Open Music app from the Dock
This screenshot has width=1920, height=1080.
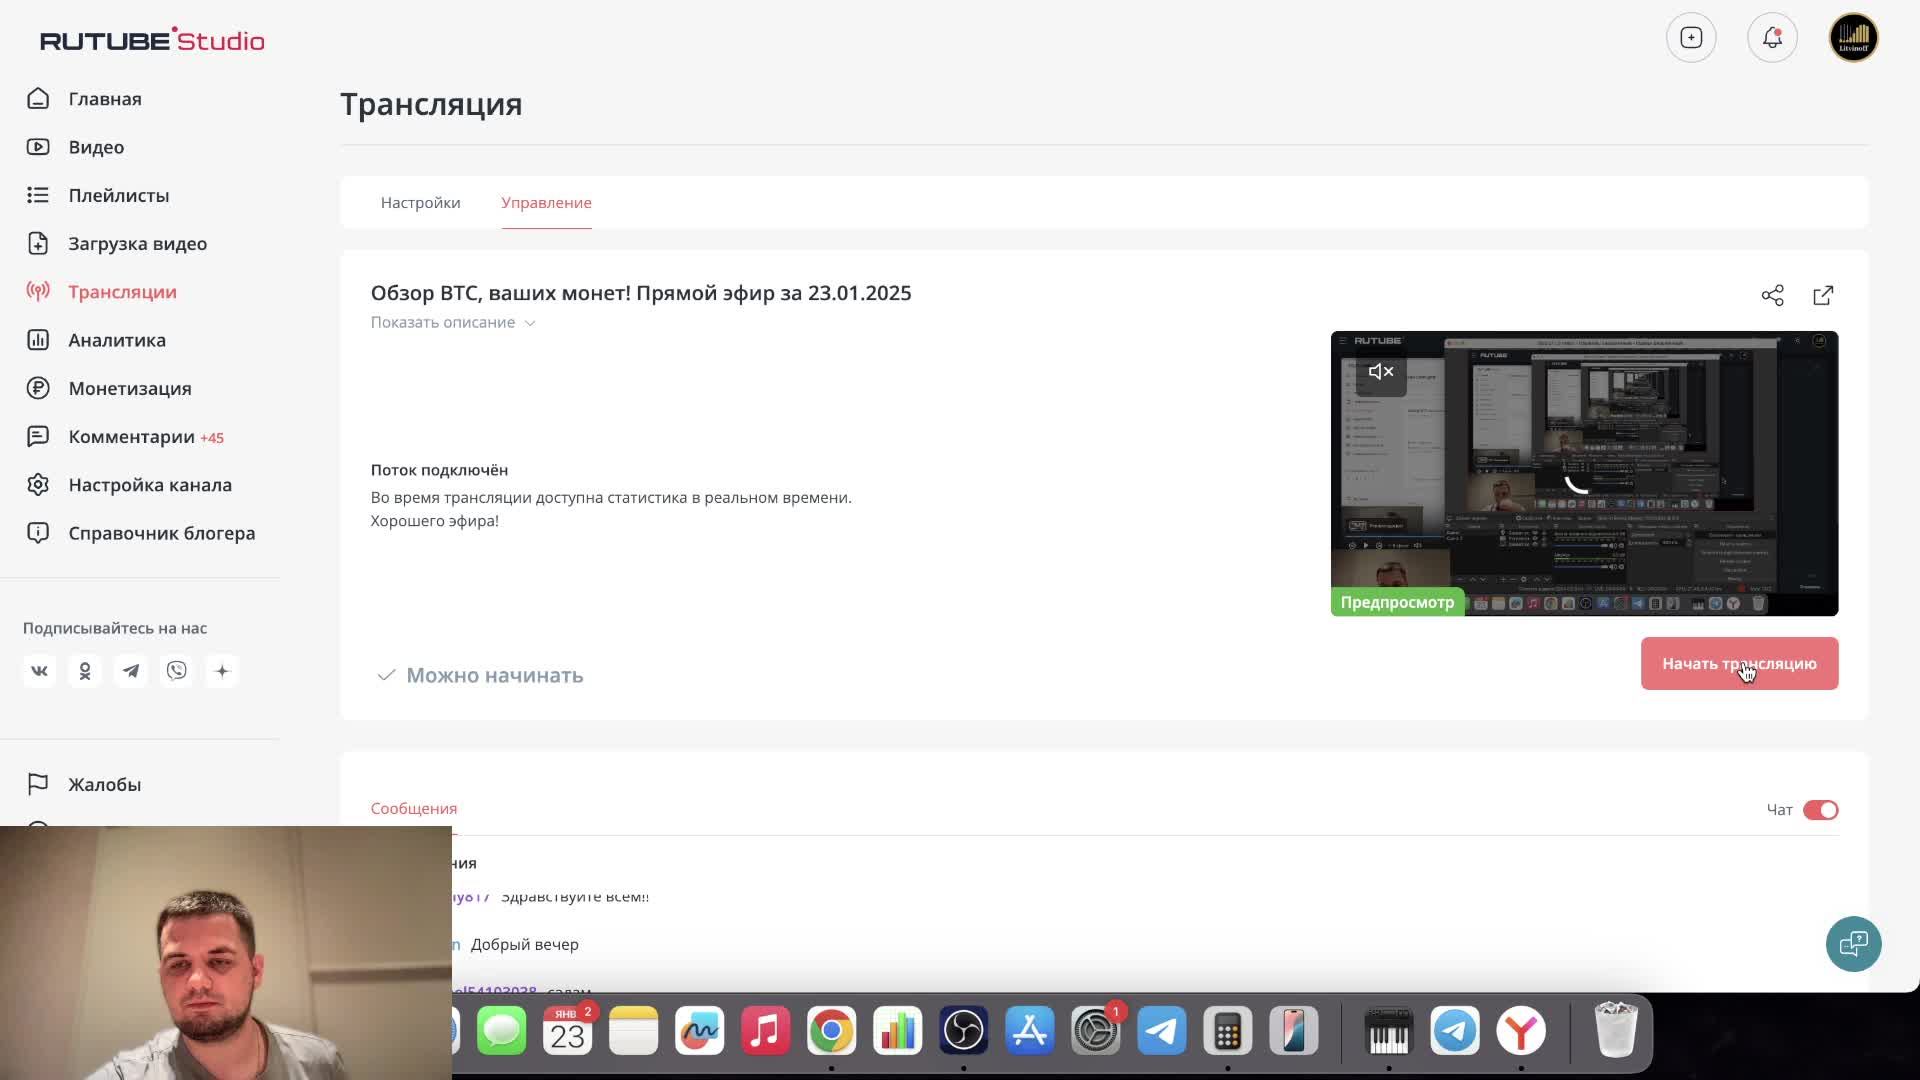tap(765, 1031)
